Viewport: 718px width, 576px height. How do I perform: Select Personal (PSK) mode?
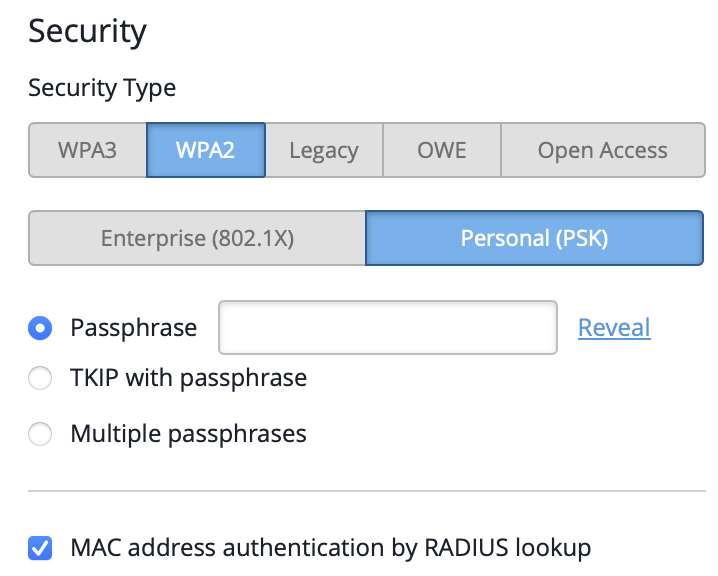coord(534,238)
